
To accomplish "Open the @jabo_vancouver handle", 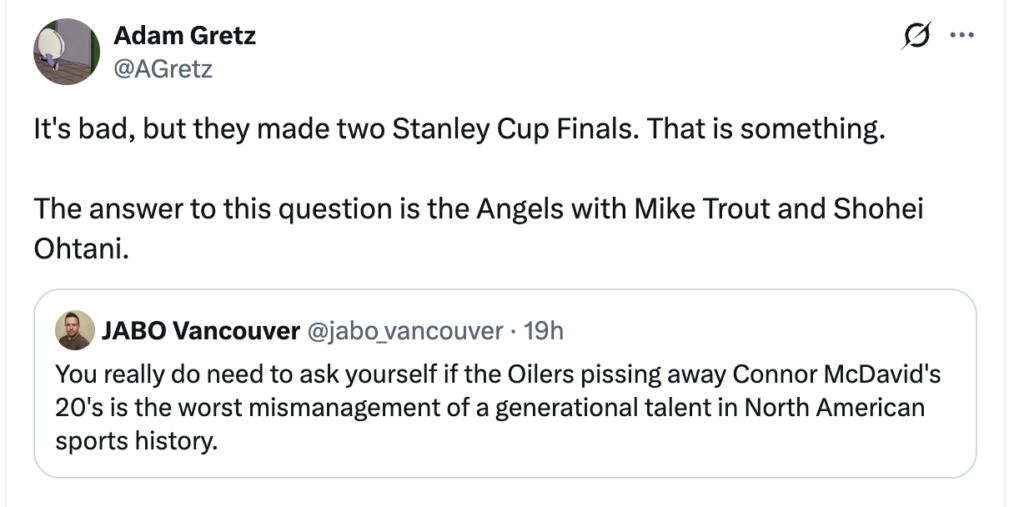I will (404, 331).
